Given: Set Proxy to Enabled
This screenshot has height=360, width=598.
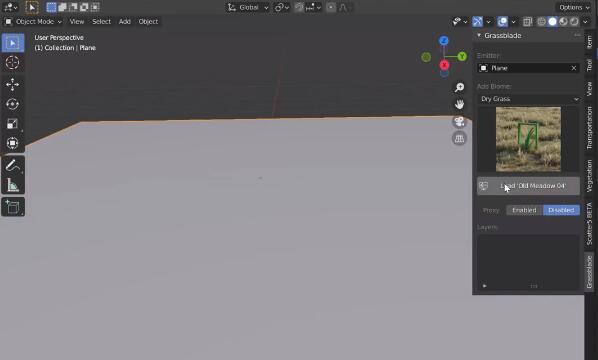Looking at the screenshot, I should pos(524,210).
